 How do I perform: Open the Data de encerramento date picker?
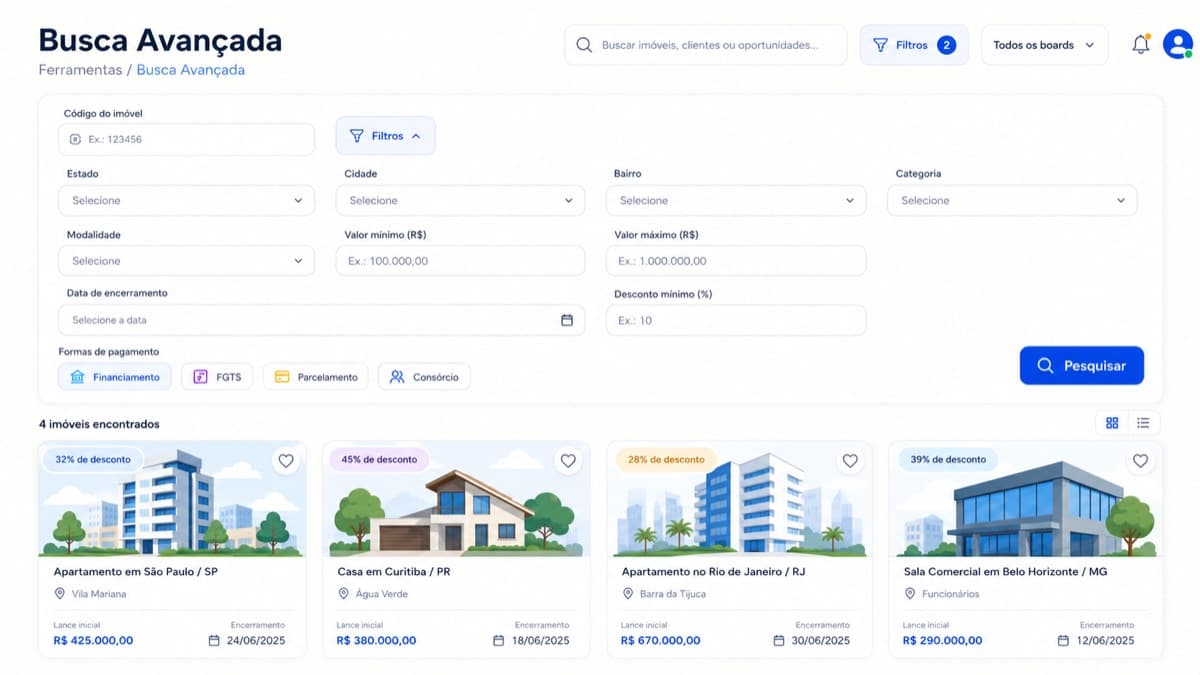click(x=321, y=320)
